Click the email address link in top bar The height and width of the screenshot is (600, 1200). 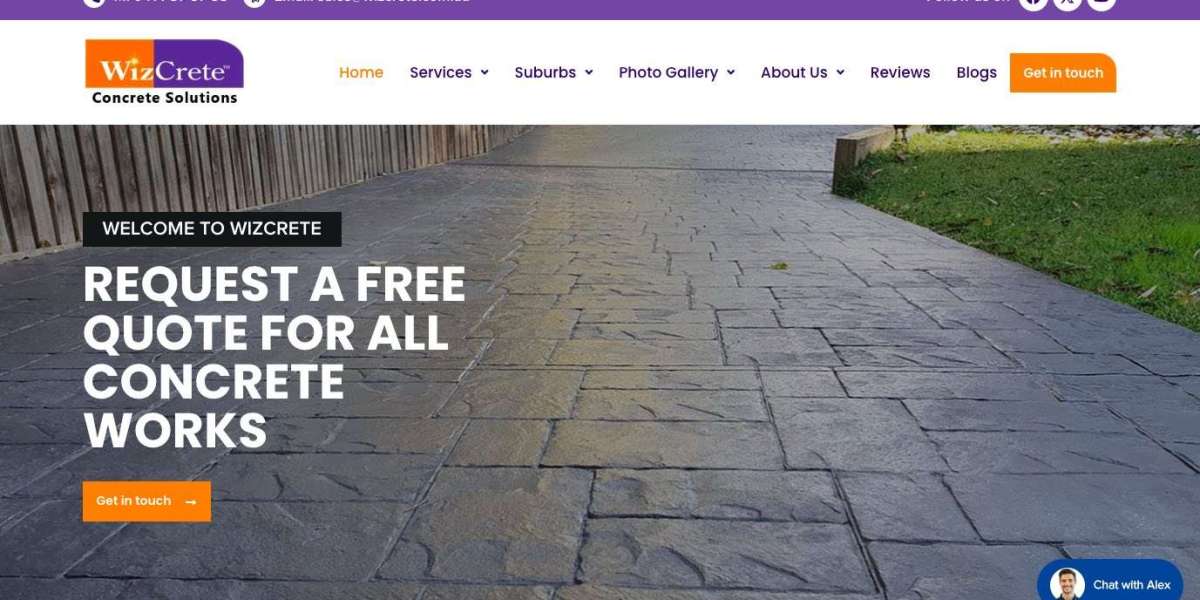372,2
